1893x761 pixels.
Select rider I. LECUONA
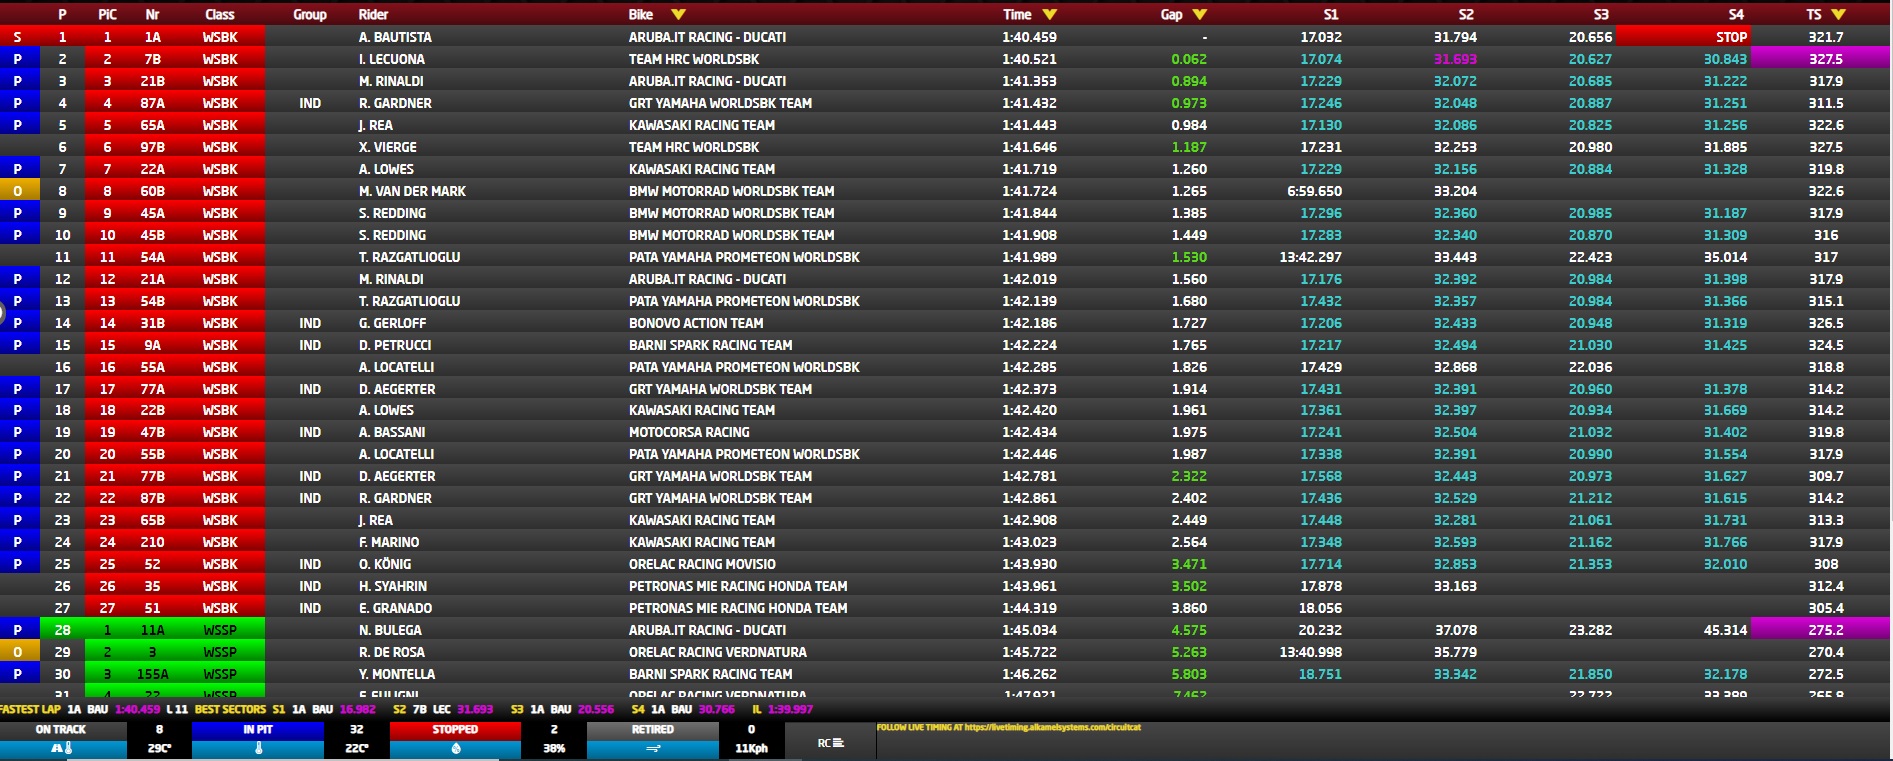[391, 59]
